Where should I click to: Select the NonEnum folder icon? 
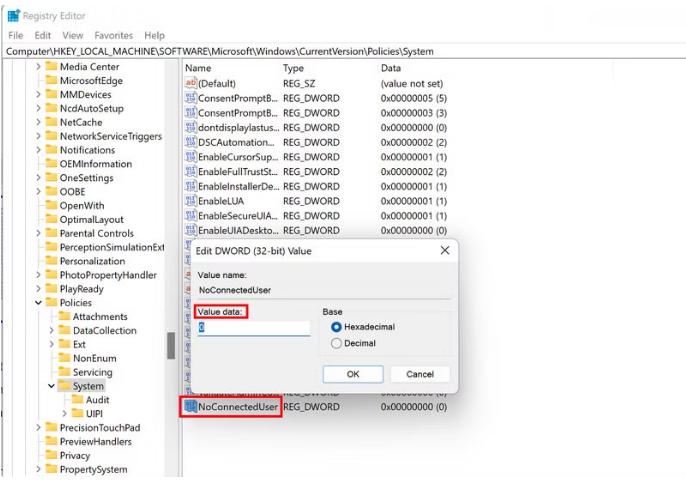pyautogui.click(x=65, y=358)
